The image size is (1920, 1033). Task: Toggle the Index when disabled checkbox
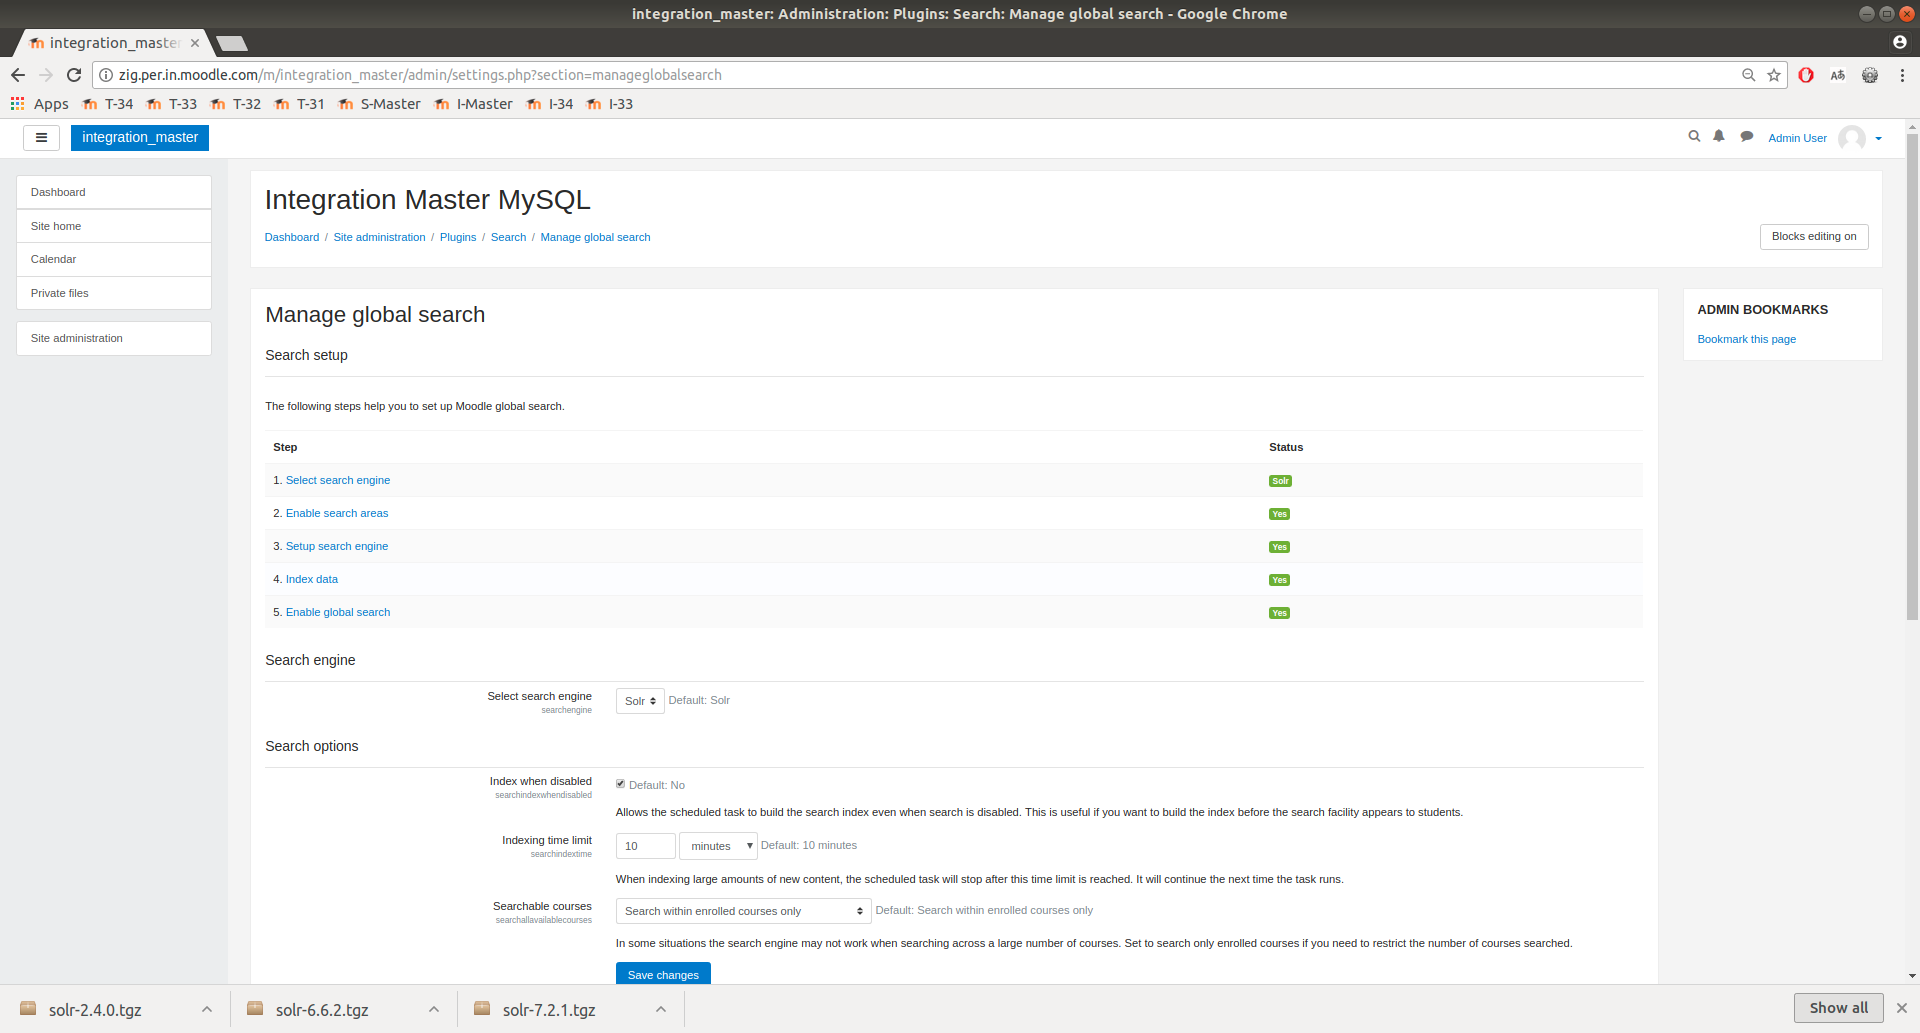coord(620,784)
